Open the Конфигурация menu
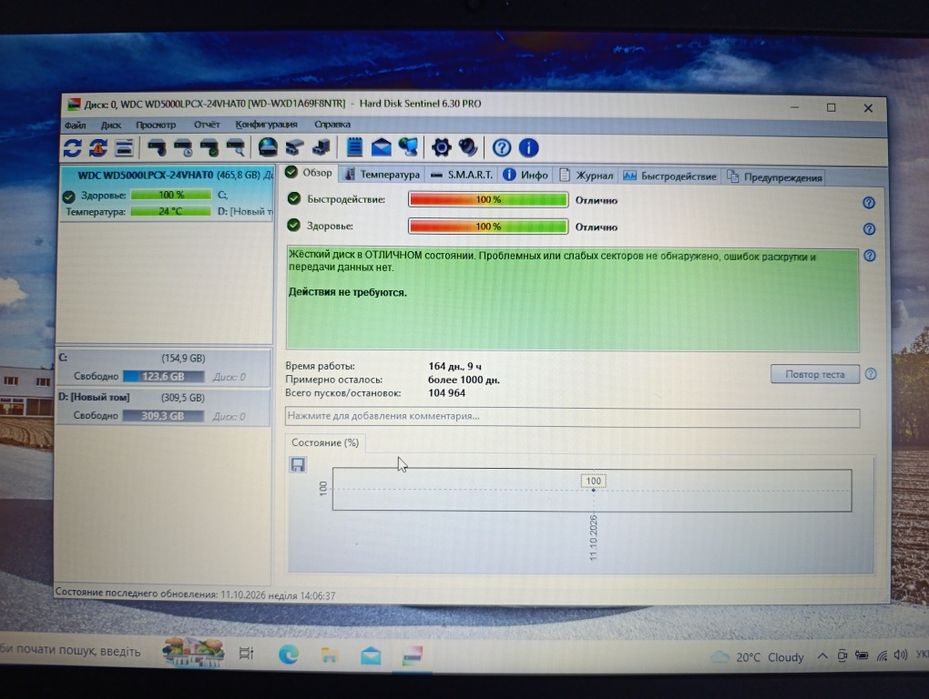This screenshot has width=929, height=699. (x=266, y=124)
